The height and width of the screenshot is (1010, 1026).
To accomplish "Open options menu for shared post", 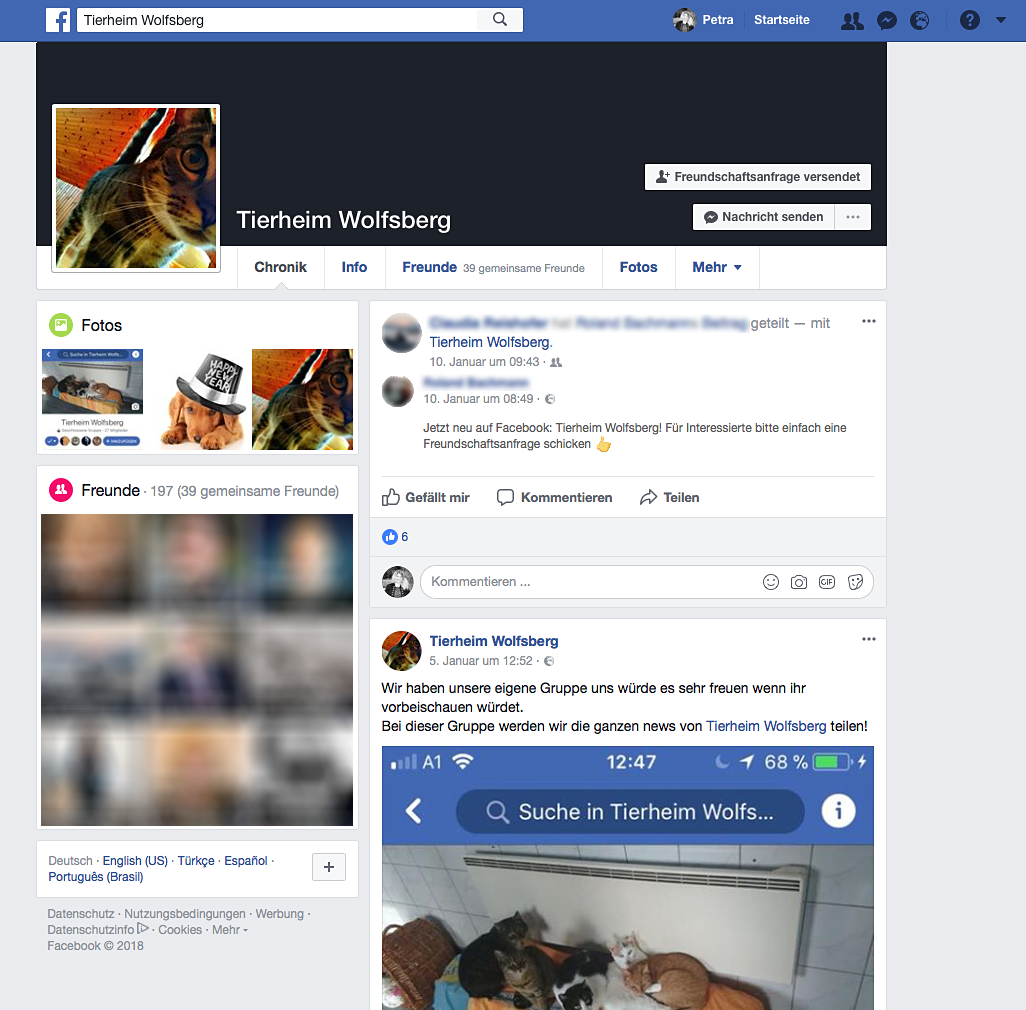I will pos(868,321).
